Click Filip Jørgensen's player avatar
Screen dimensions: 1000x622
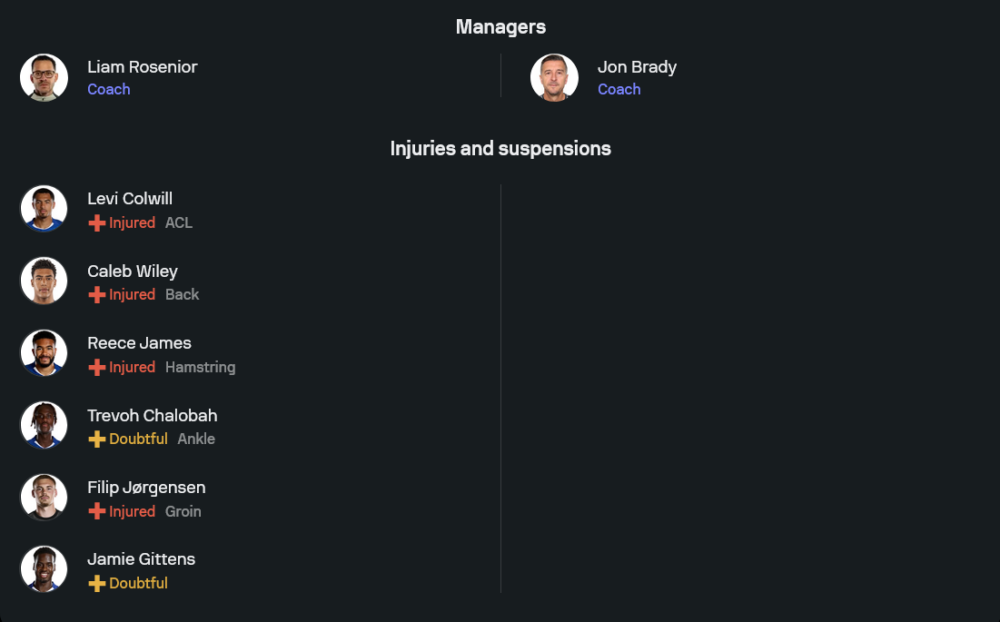coord(44,498)
